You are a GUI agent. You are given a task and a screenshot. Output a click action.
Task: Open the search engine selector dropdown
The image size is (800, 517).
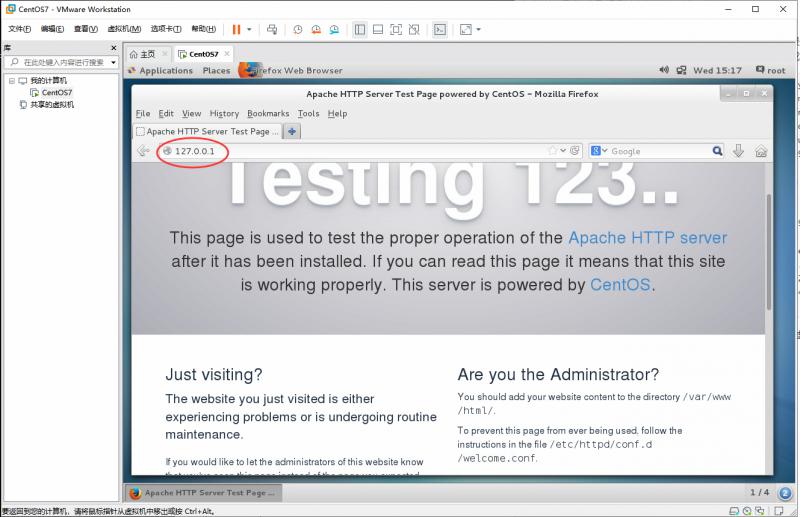(599, 151)
